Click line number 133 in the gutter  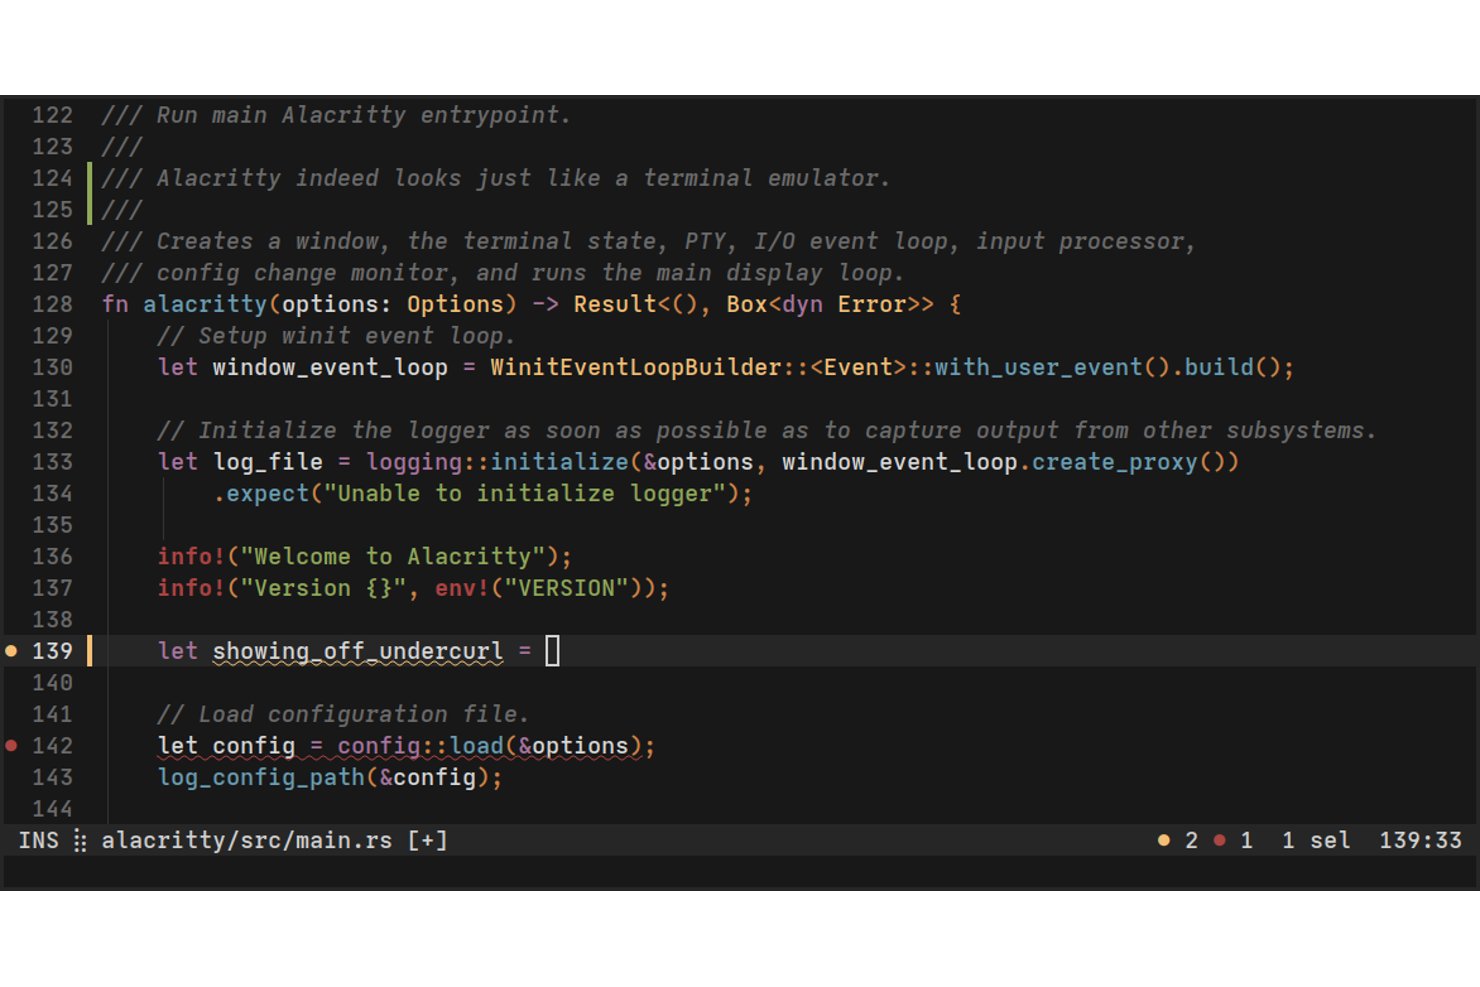point(52,462)
